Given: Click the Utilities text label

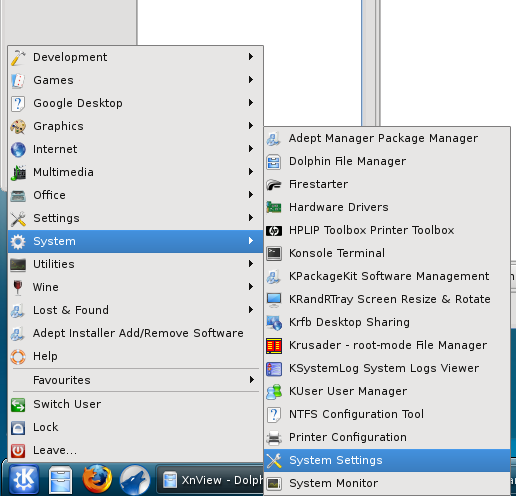Looking at the screenshot, I should pyautogui.click(x=54, y=264).
